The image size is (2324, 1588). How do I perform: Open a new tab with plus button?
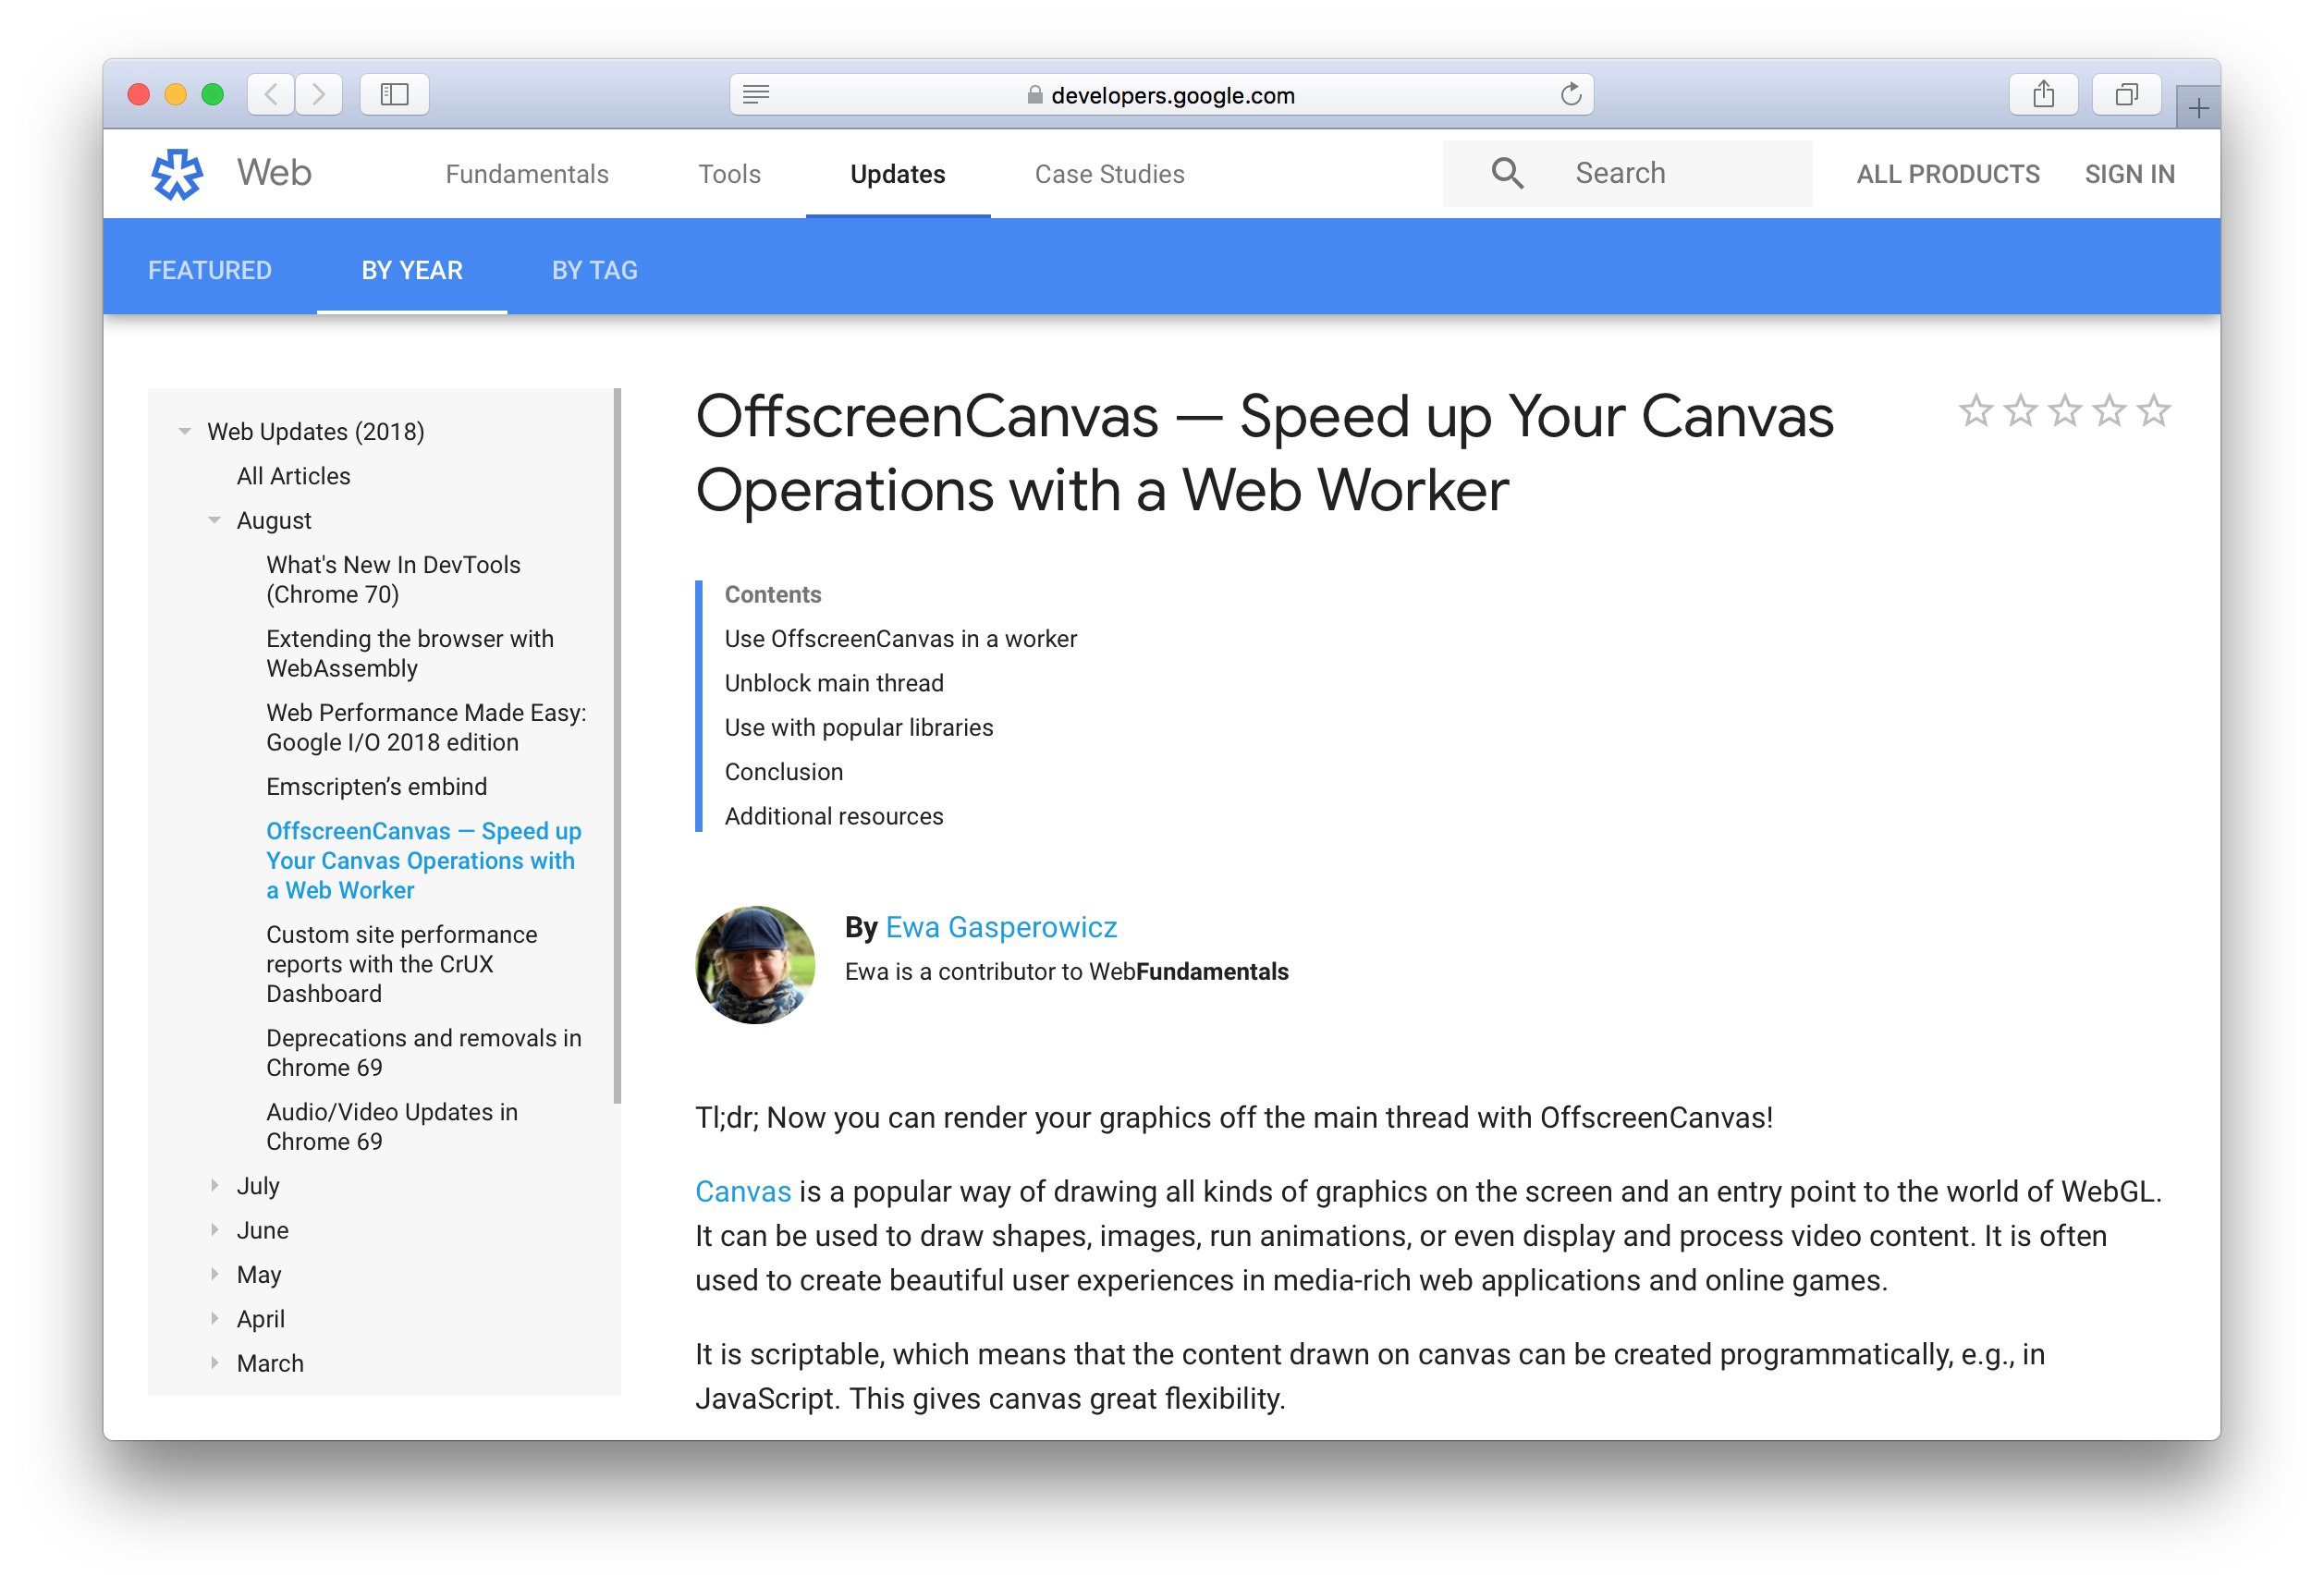[2198, 108]
